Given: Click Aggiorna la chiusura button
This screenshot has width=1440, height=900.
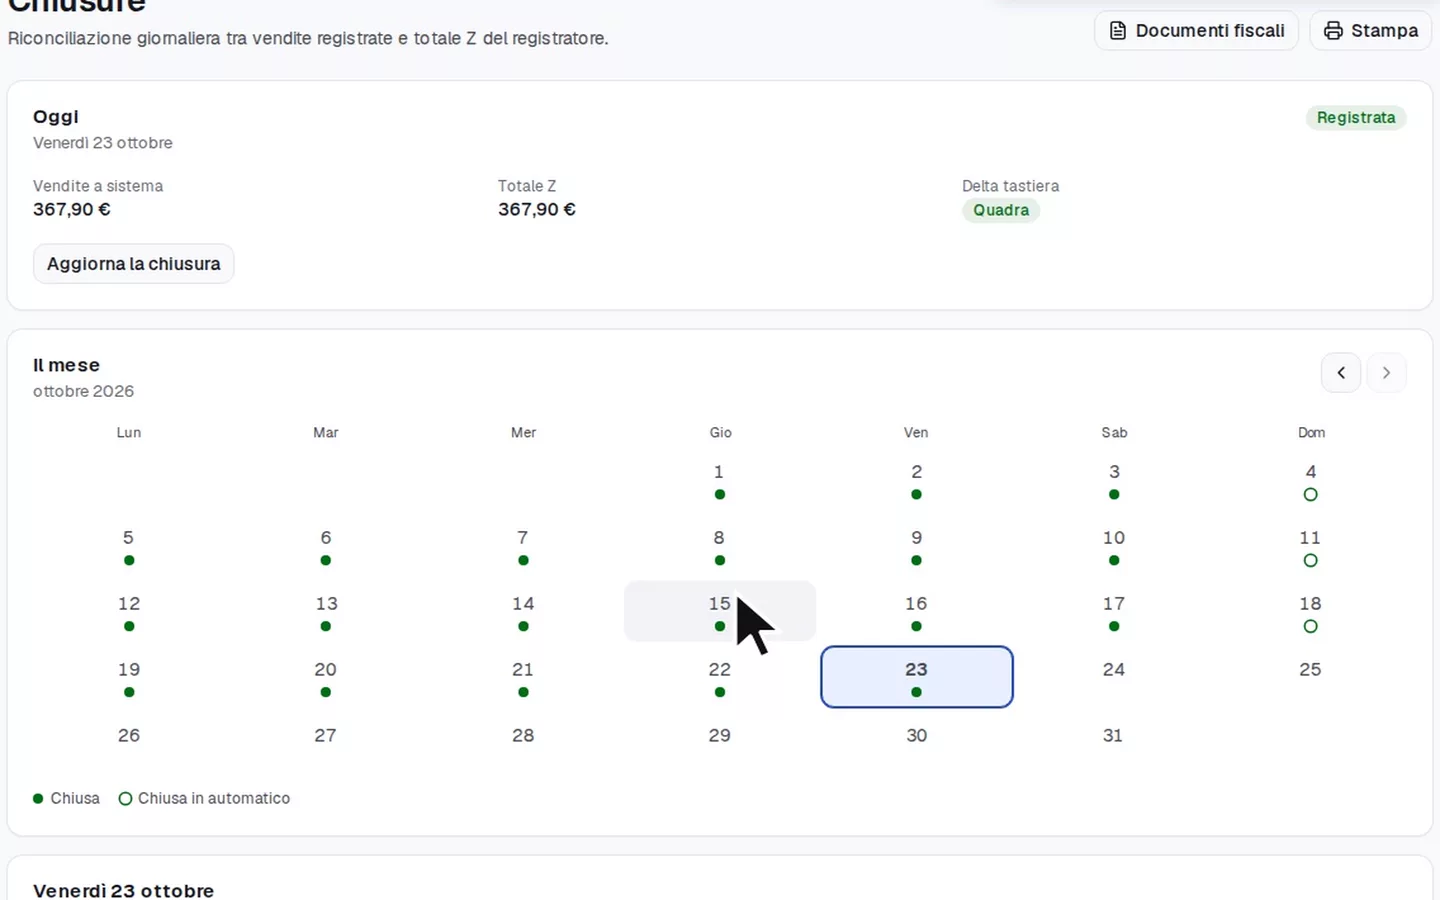Looking at the screenshot, I should tap(133, 264).
